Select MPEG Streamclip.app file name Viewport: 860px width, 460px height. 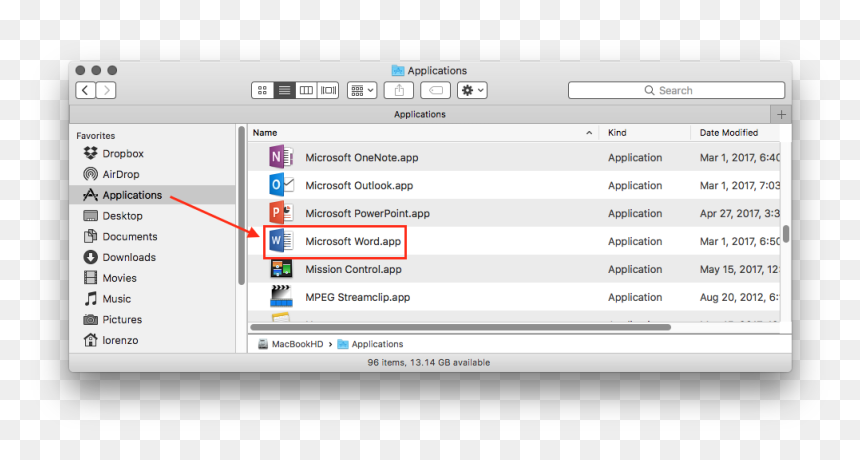click(358, 298)
